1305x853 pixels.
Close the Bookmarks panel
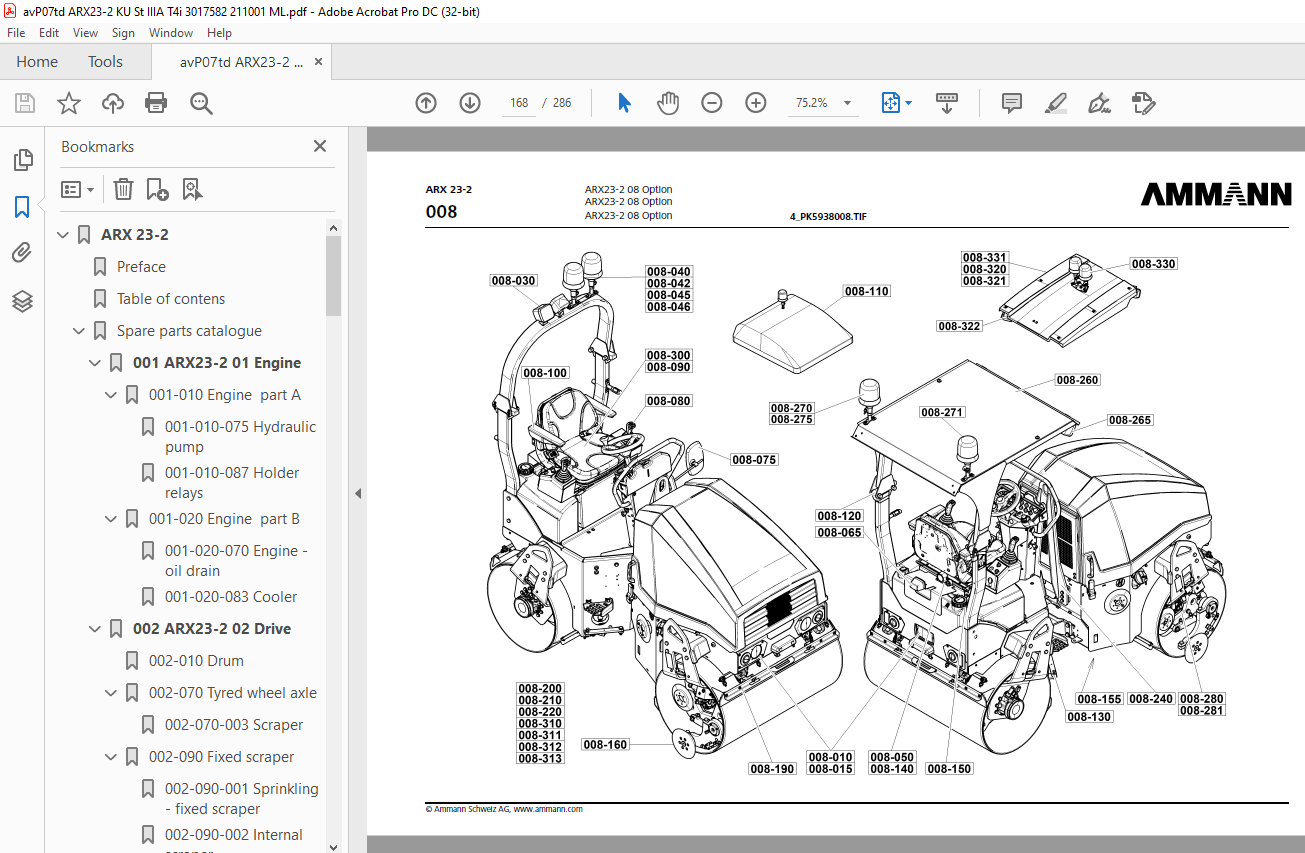coord(320,146)
